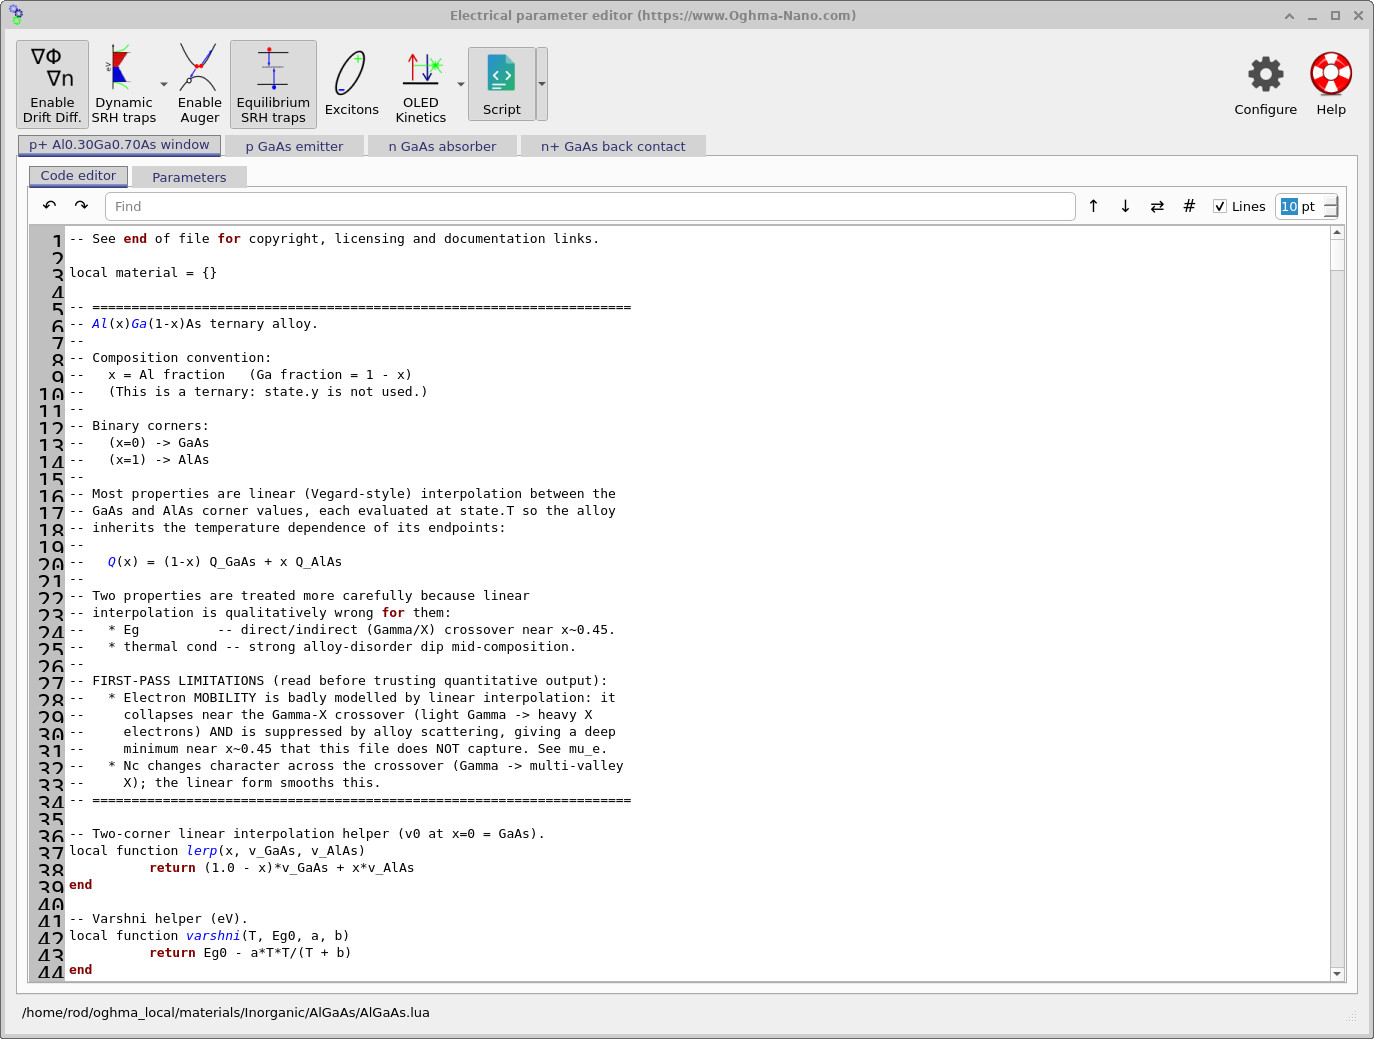Click the Find search field
Screen dimensions: 1374x1039
click(x=590, y=206)
